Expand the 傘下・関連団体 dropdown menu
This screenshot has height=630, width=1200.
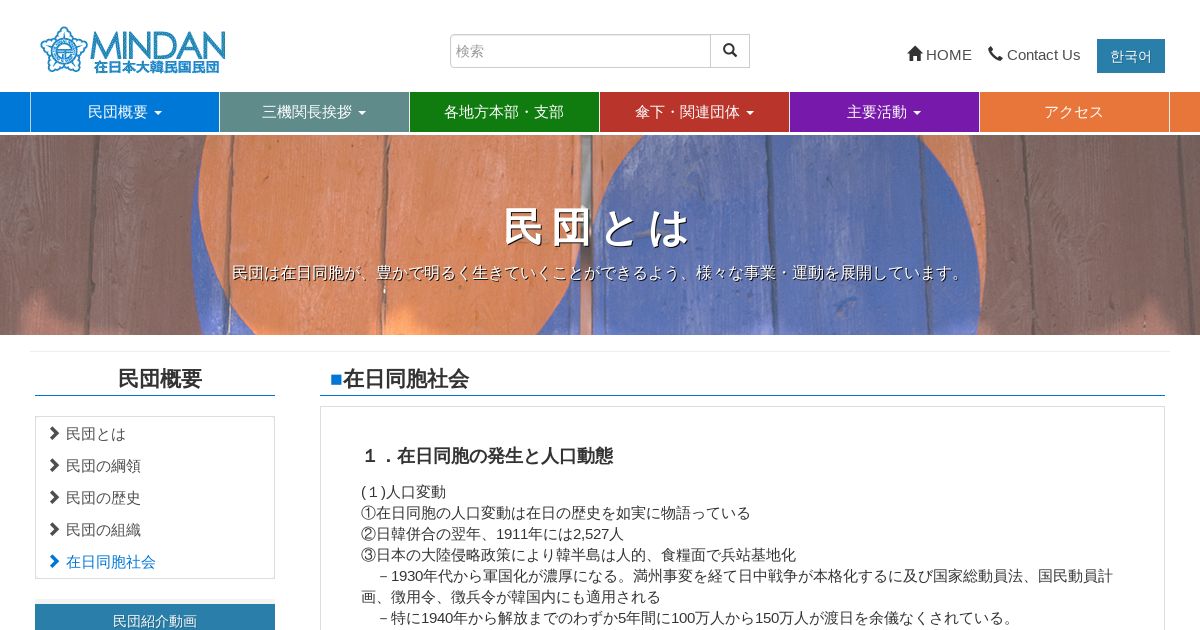pos(694,112)
